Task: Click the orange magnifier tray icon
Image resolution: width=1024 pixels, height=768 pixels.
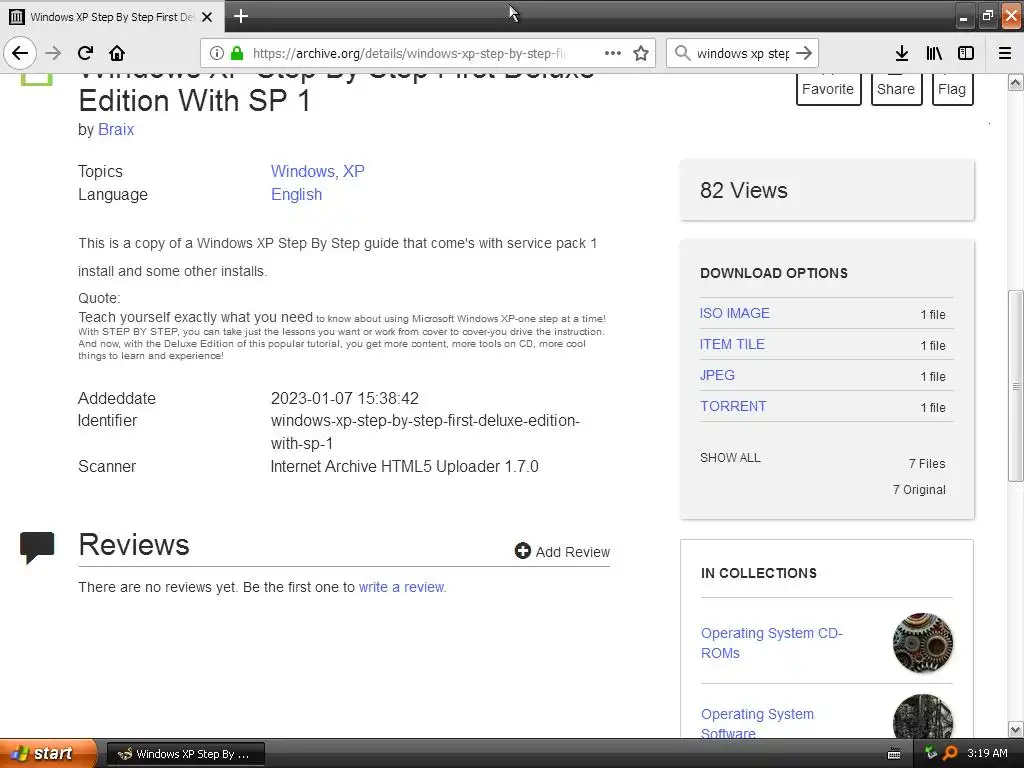Action: tap(950, 753)
